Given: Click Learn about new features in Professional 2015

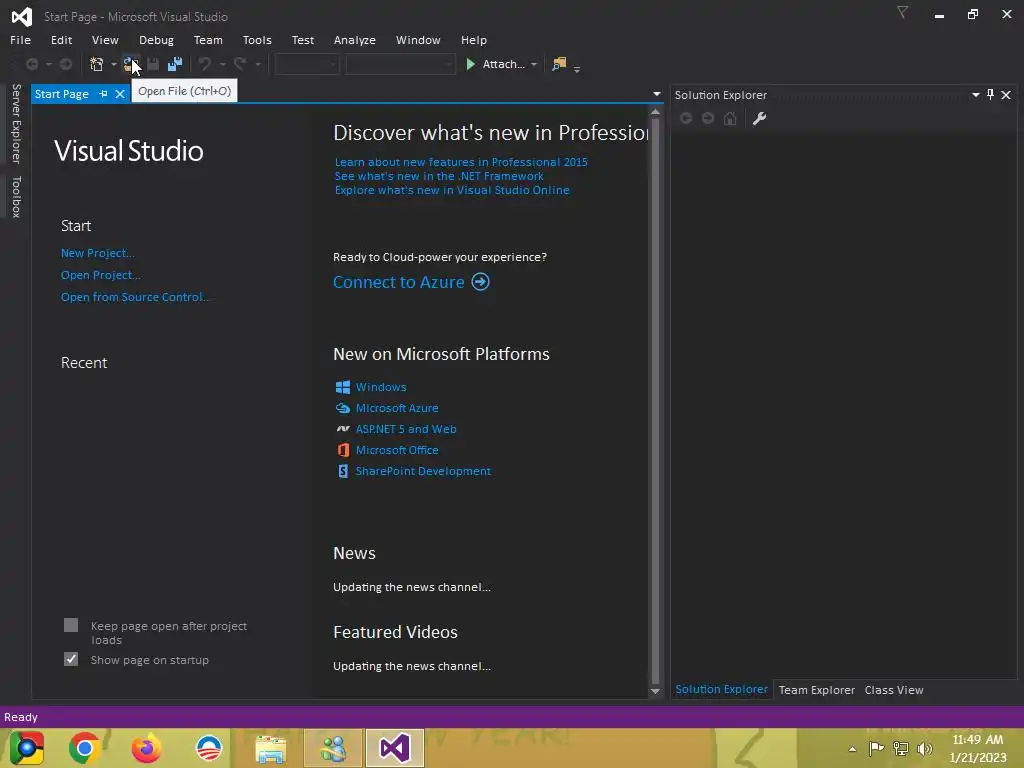Looking at the screenshot, I should point(461,162).
